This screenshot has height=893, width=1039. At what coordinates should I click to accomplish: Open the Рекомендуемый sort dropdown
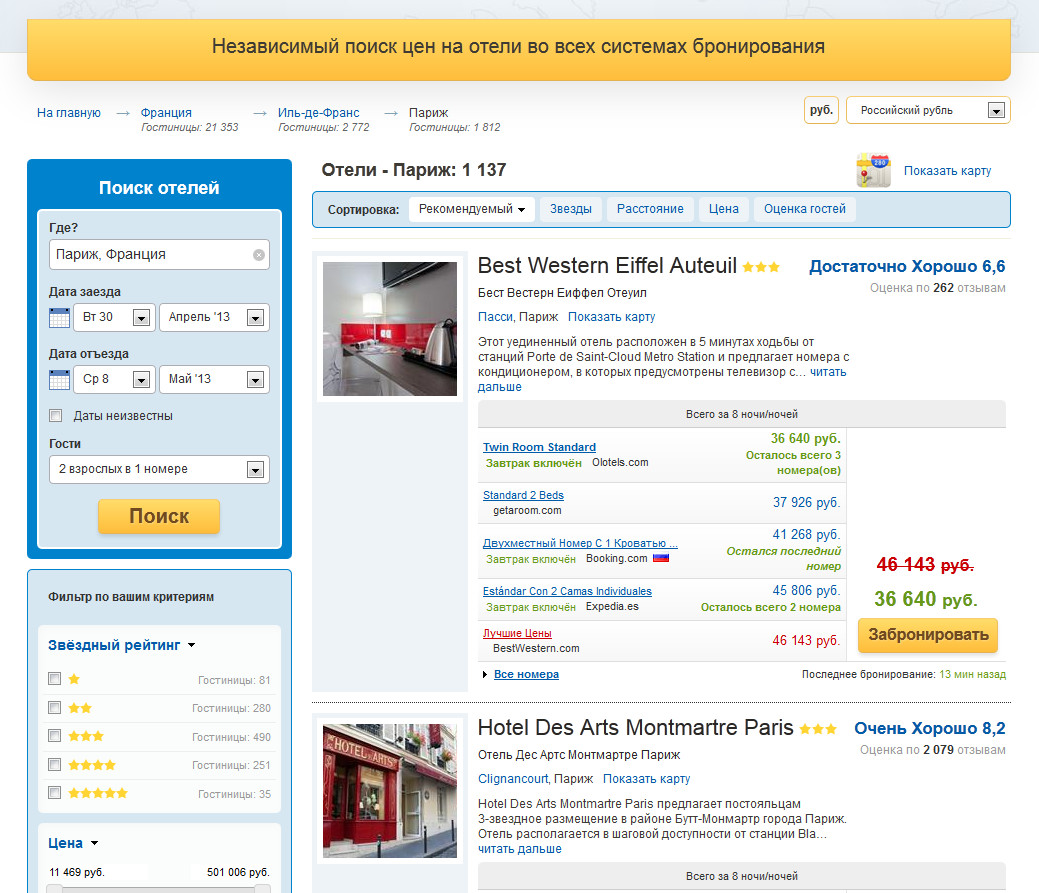(x=472, y=209)
